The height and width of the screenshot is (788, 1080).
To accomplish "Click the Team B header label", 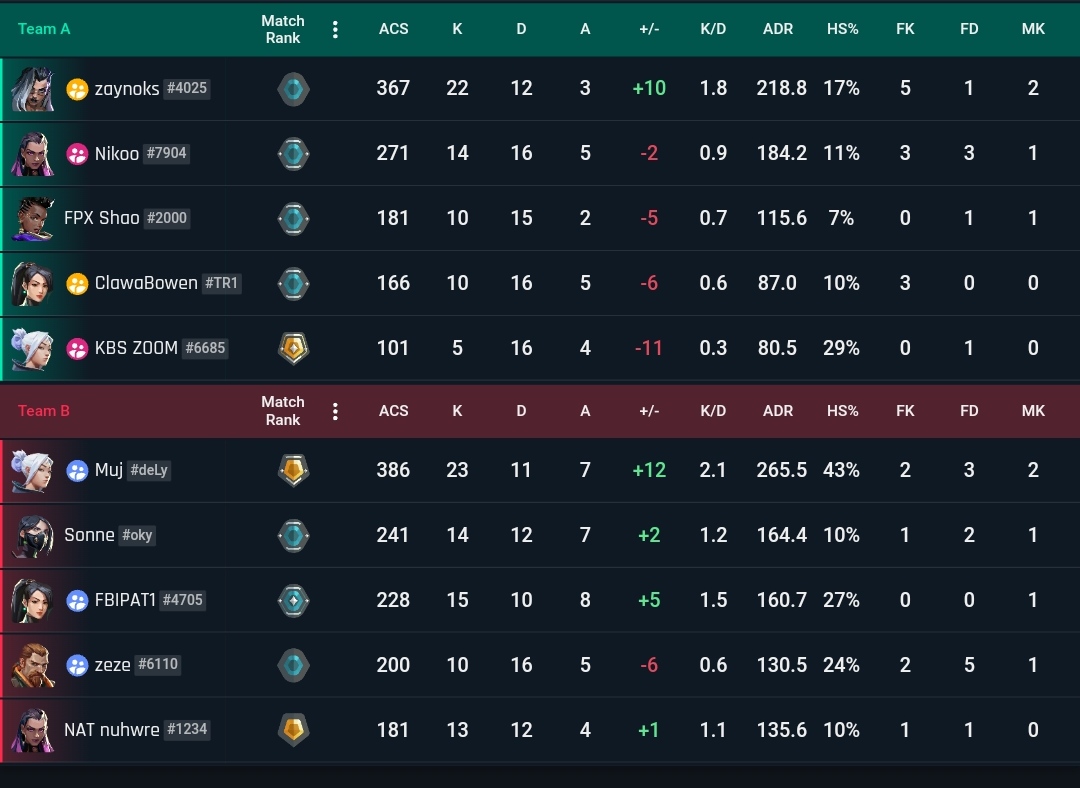I will point(43,411).
